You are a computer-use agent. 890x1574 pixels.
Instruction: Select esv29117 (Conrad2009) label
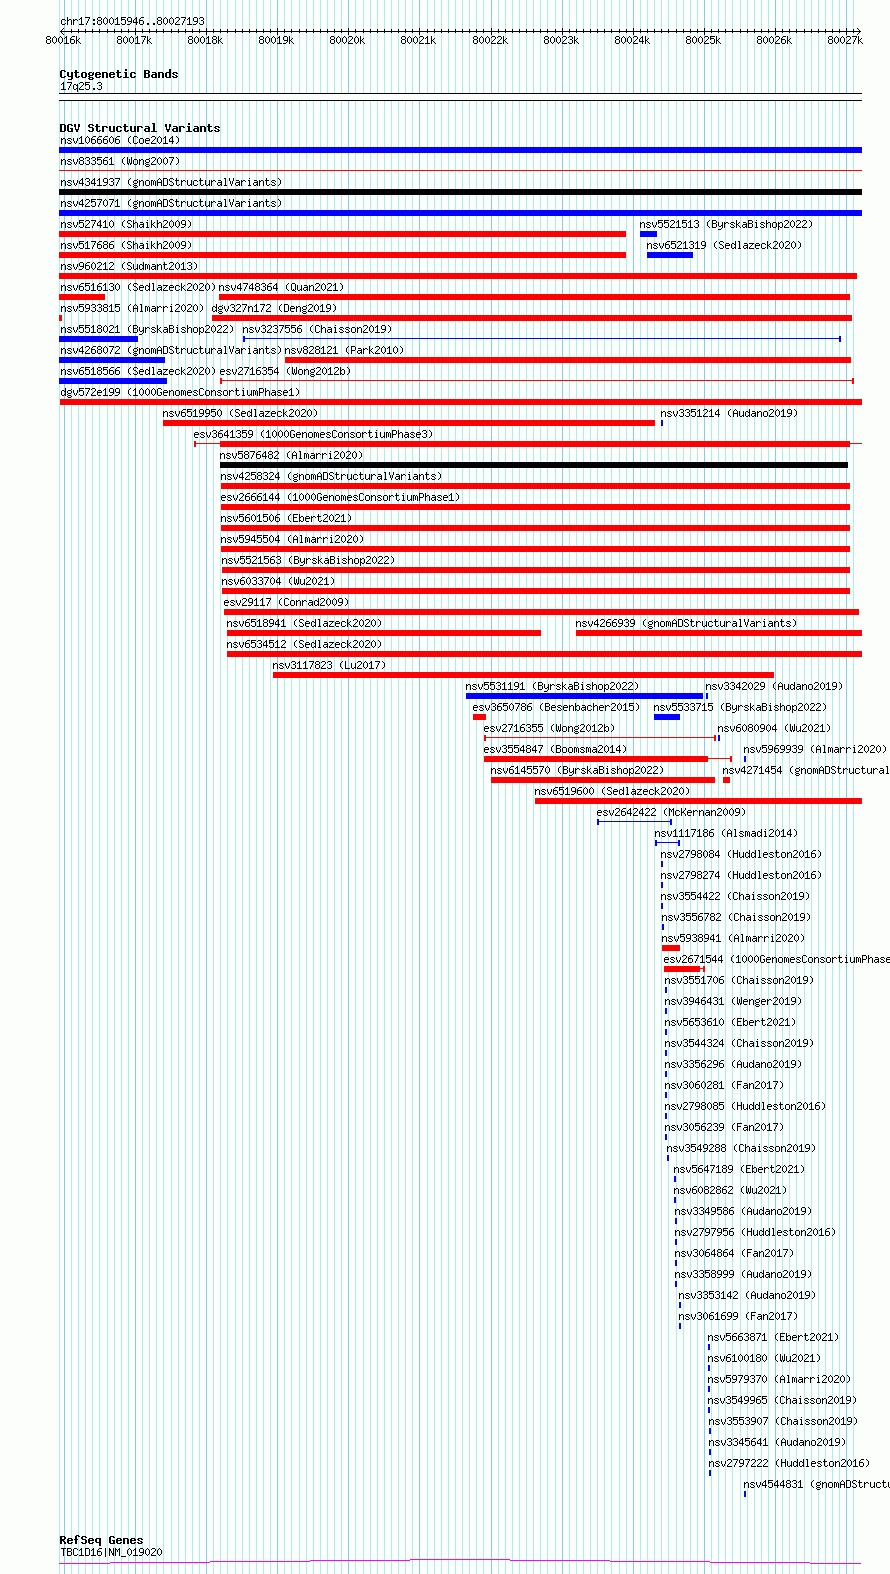click(286, 602)
